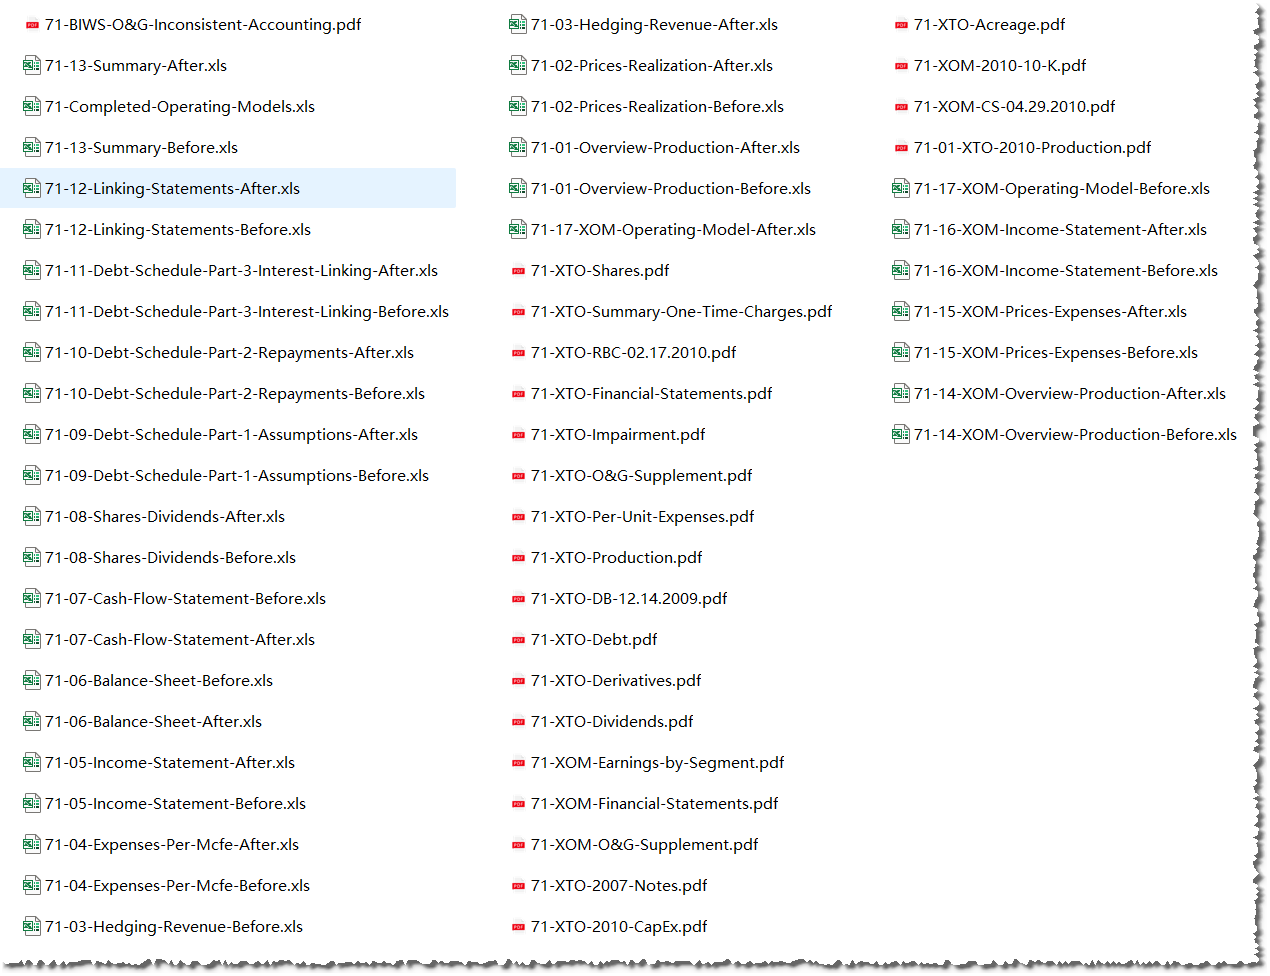The width and height of the screenshot is (1270, 976).
Task: Click the Excel icon of 71-05-Income-Statement-After.xls
Action: pyautogui.click(x=32, y=763)
